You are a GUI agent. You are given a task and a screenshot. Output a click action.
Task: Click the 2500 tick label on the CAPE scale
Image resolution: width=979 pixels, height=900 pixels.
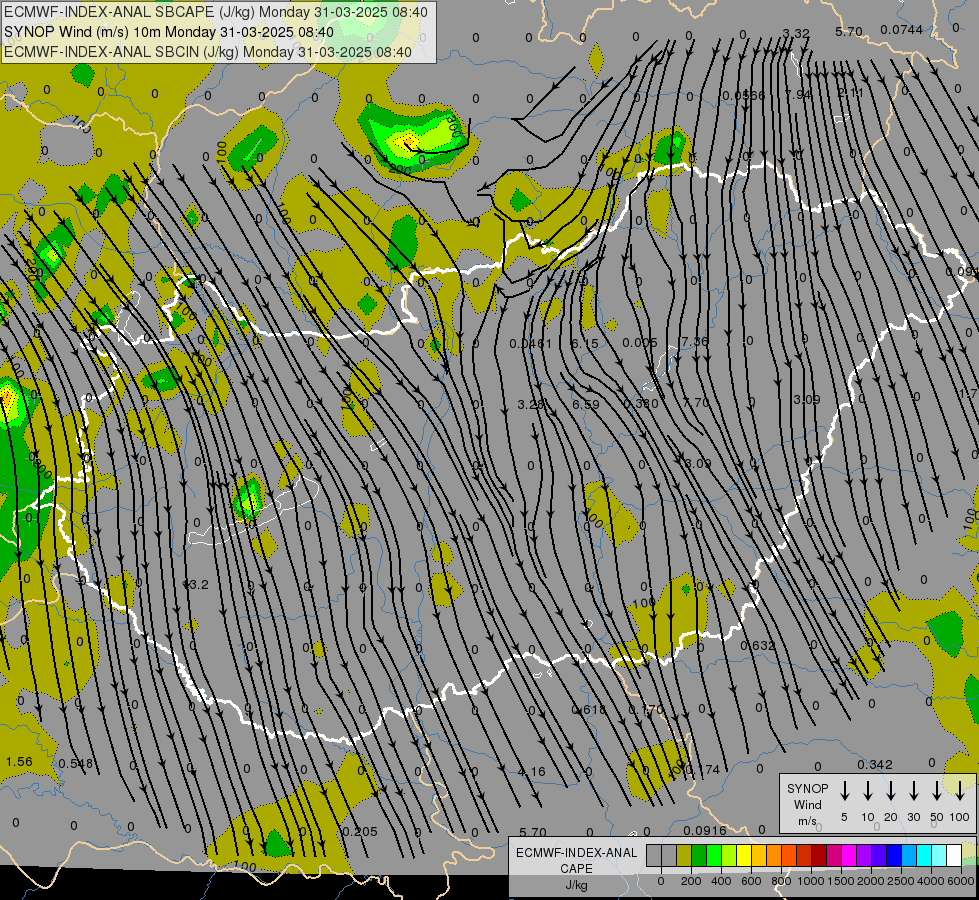901,881
